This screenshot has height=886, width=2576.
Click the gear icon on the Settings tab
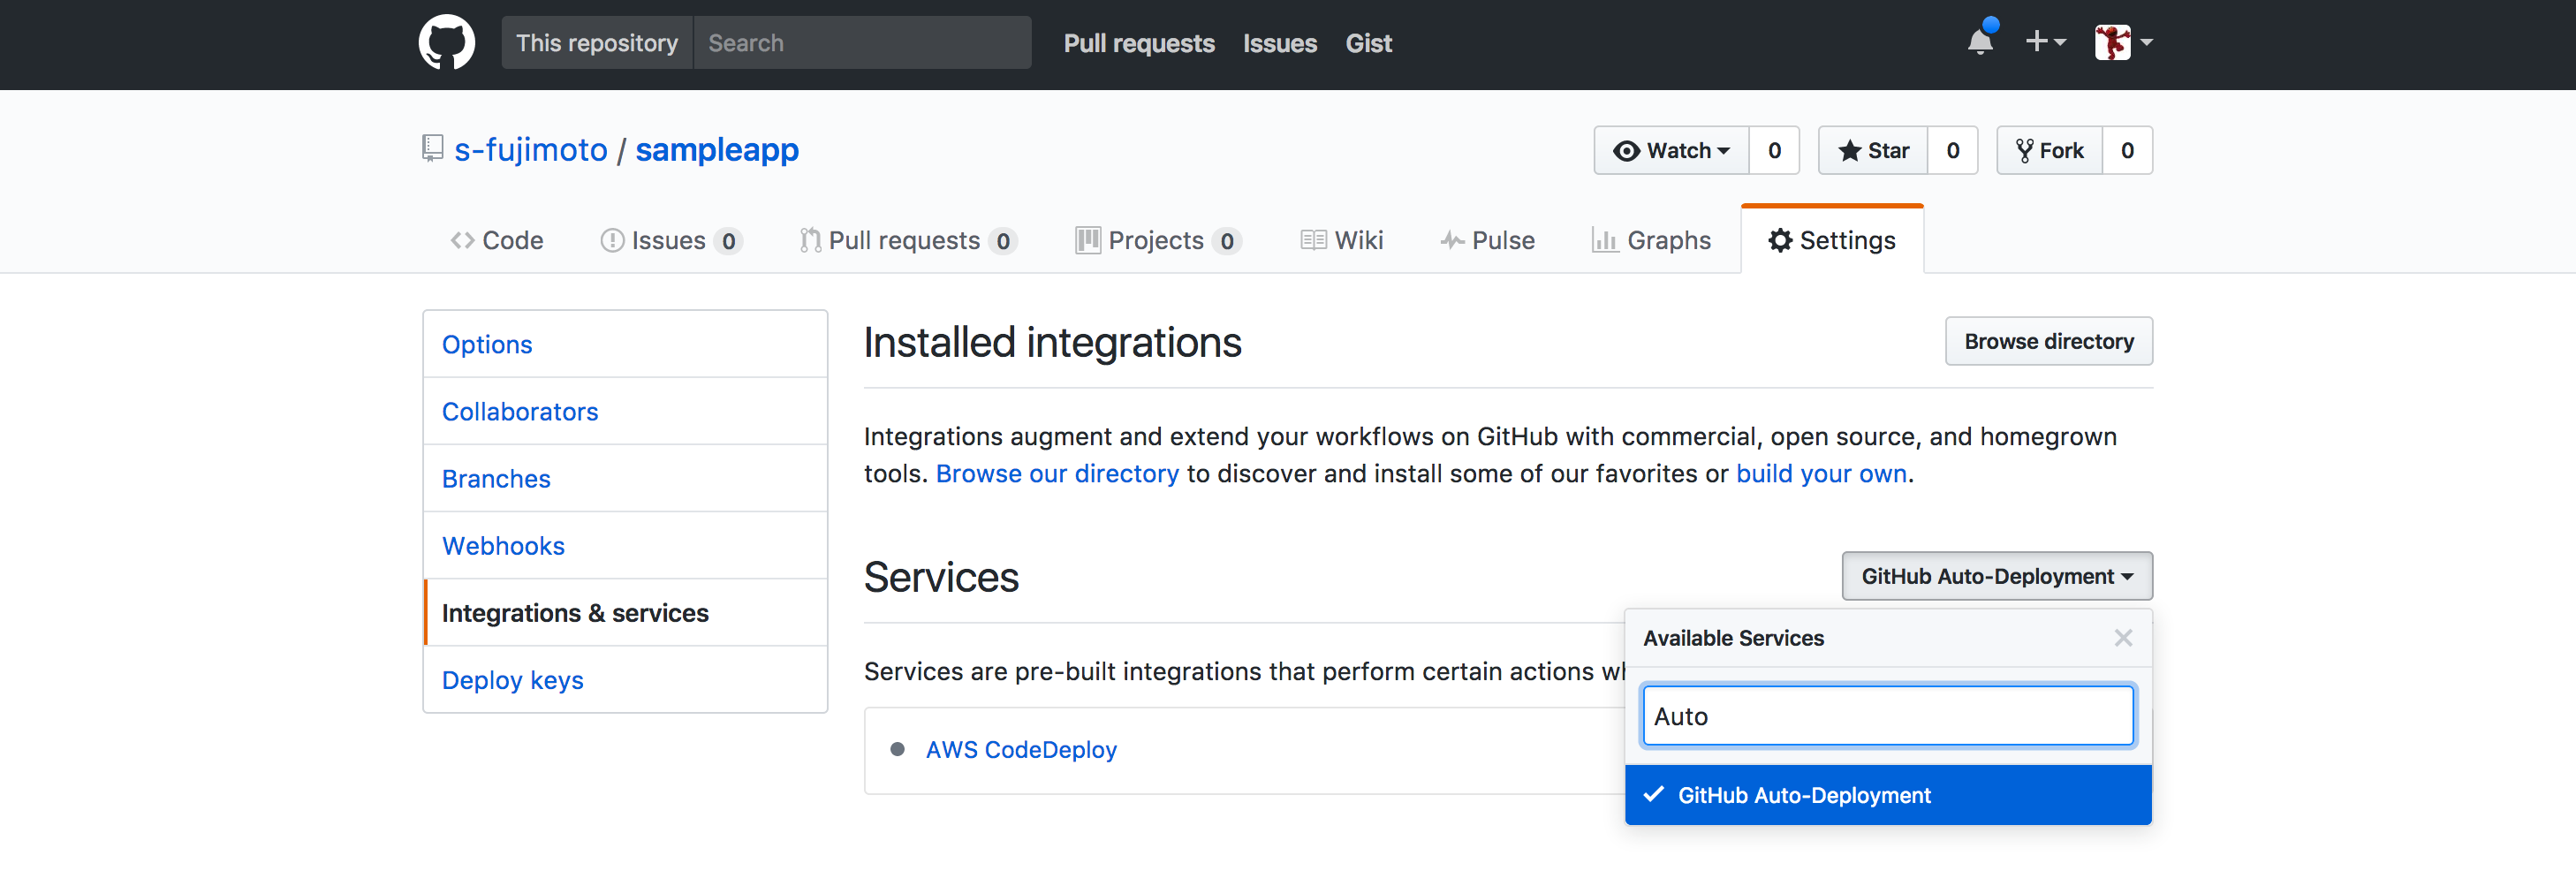1781,239
